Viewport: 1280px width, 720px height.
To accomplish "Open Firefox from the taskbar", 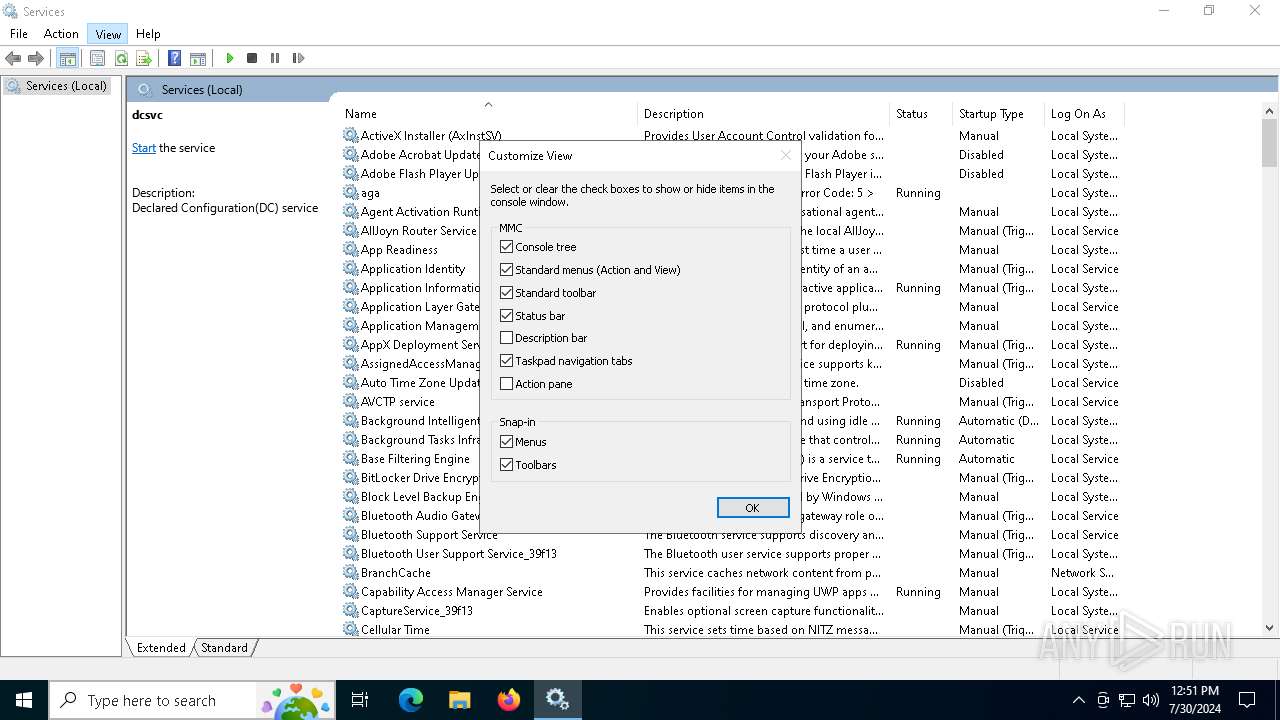I will tap(509, 700).
